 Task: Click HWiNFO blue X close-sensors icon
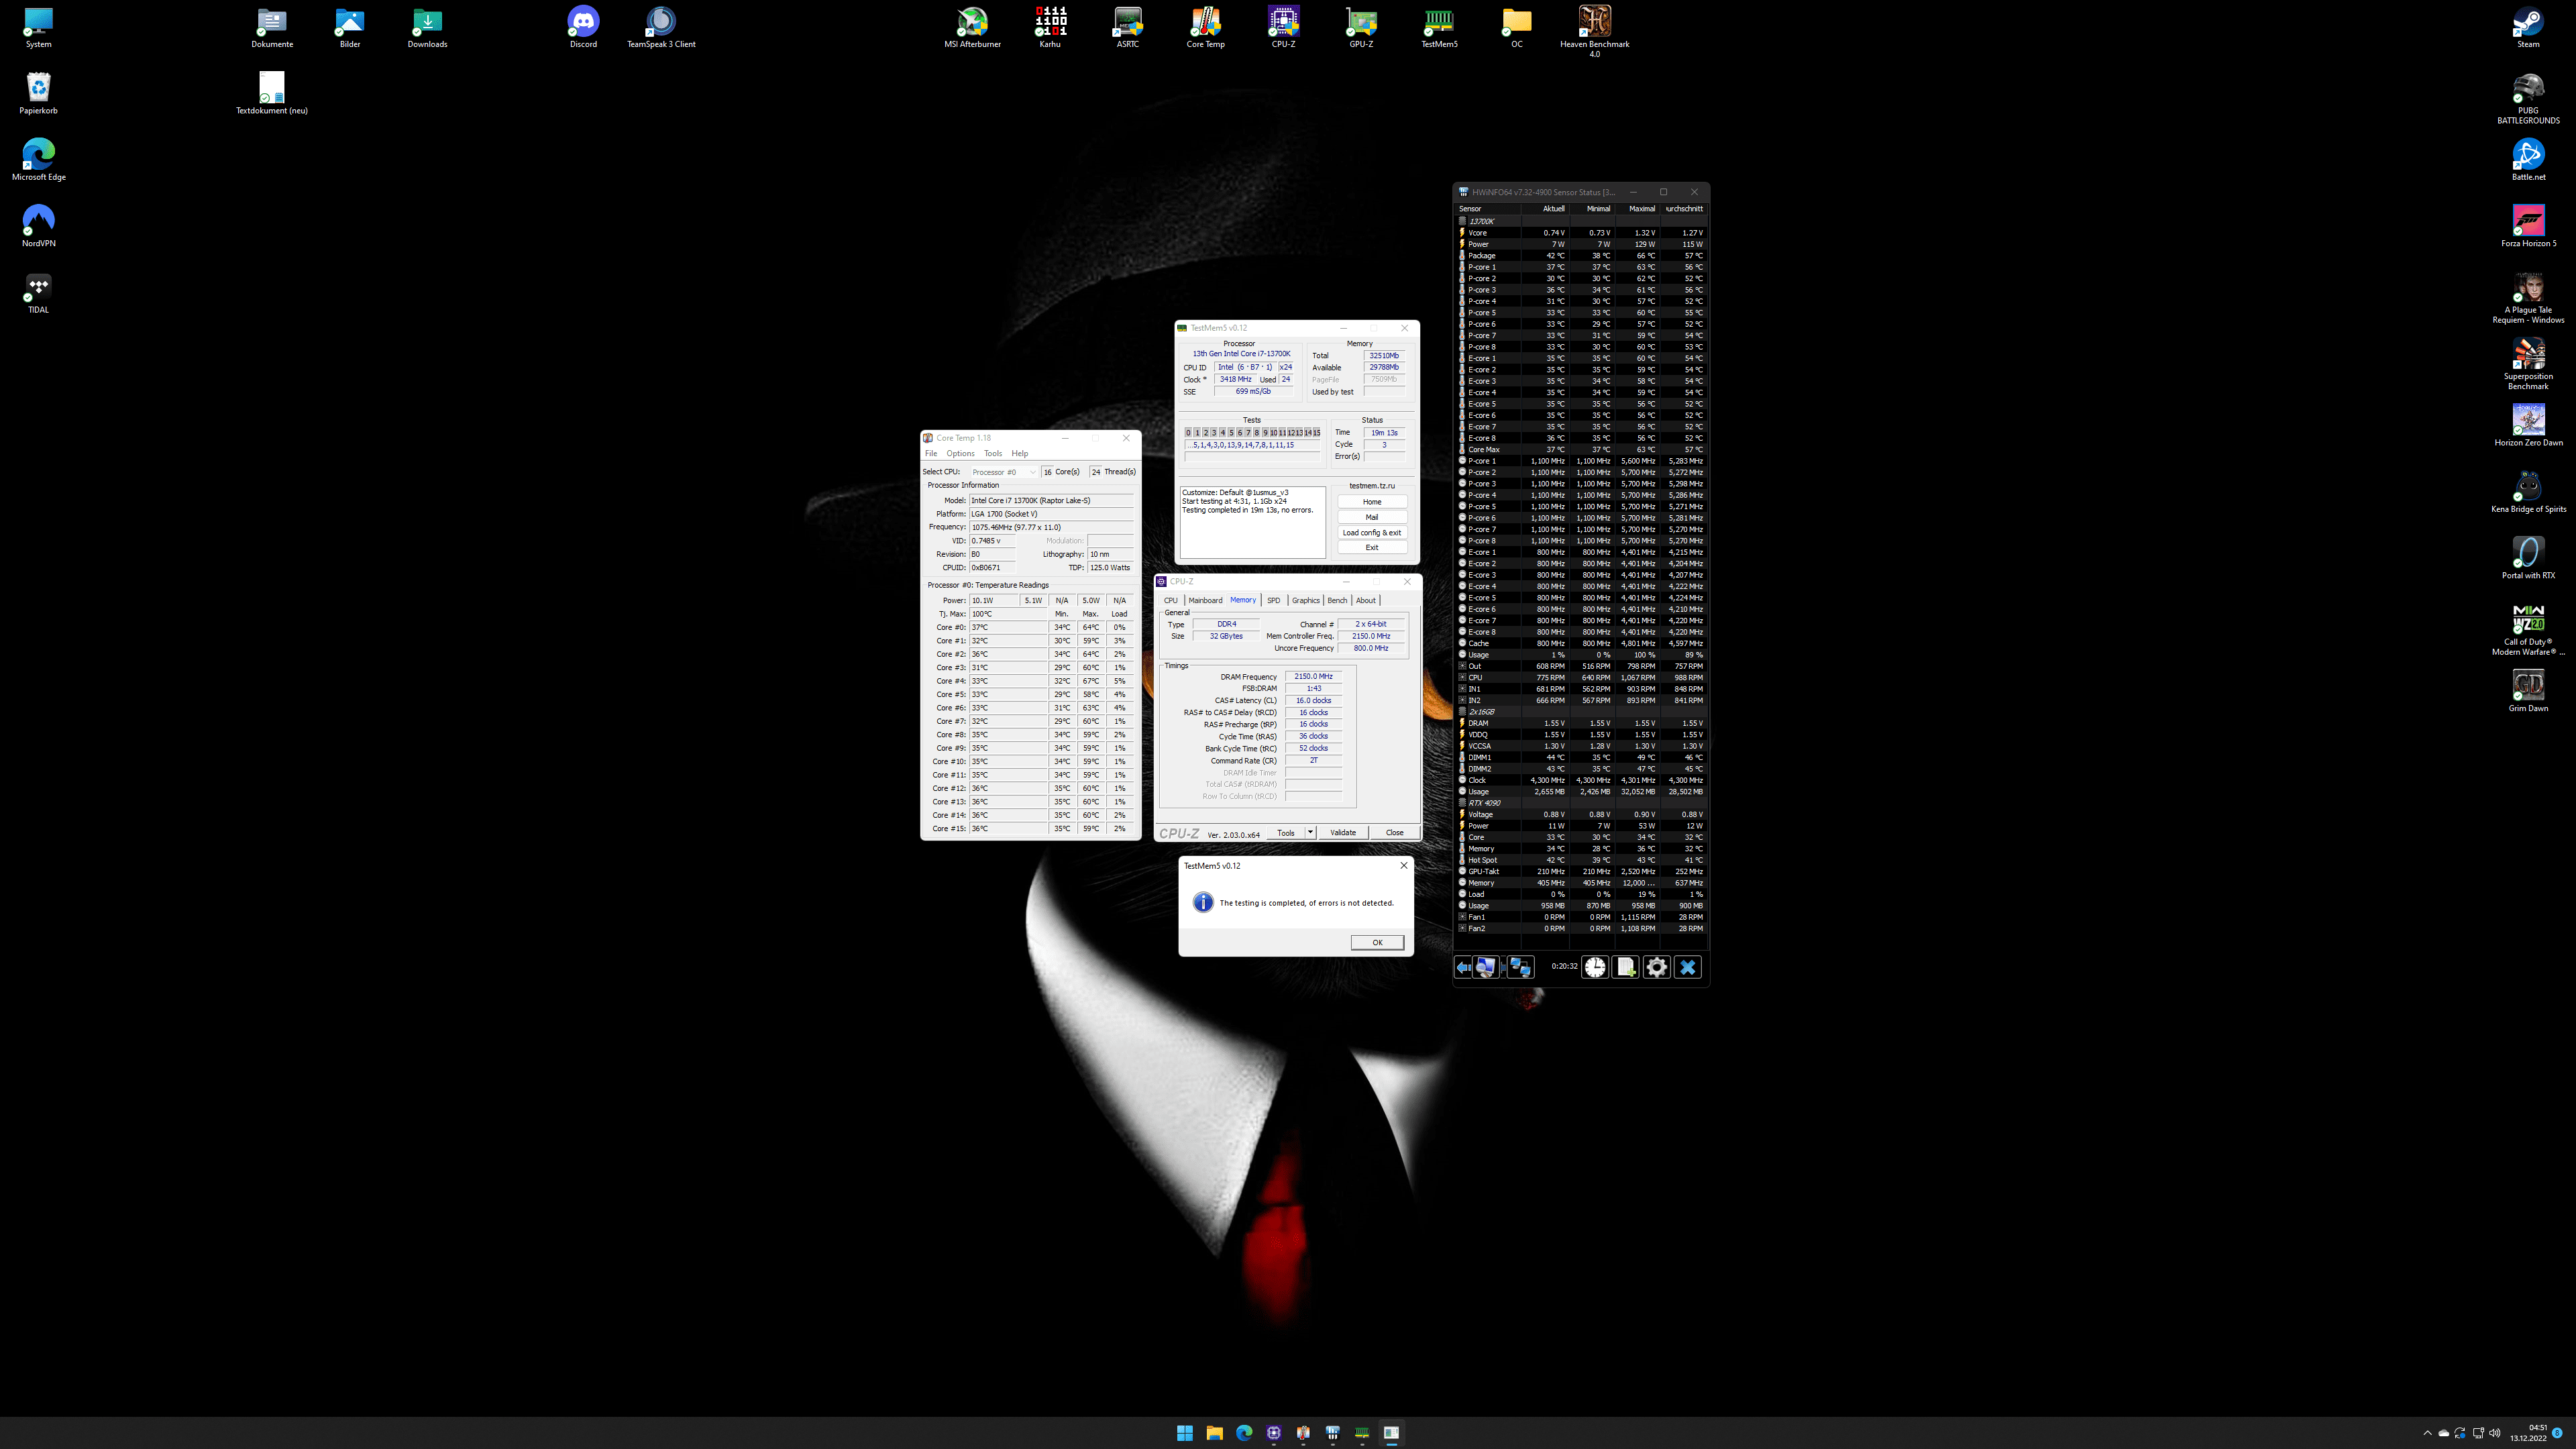[1688, 967]
